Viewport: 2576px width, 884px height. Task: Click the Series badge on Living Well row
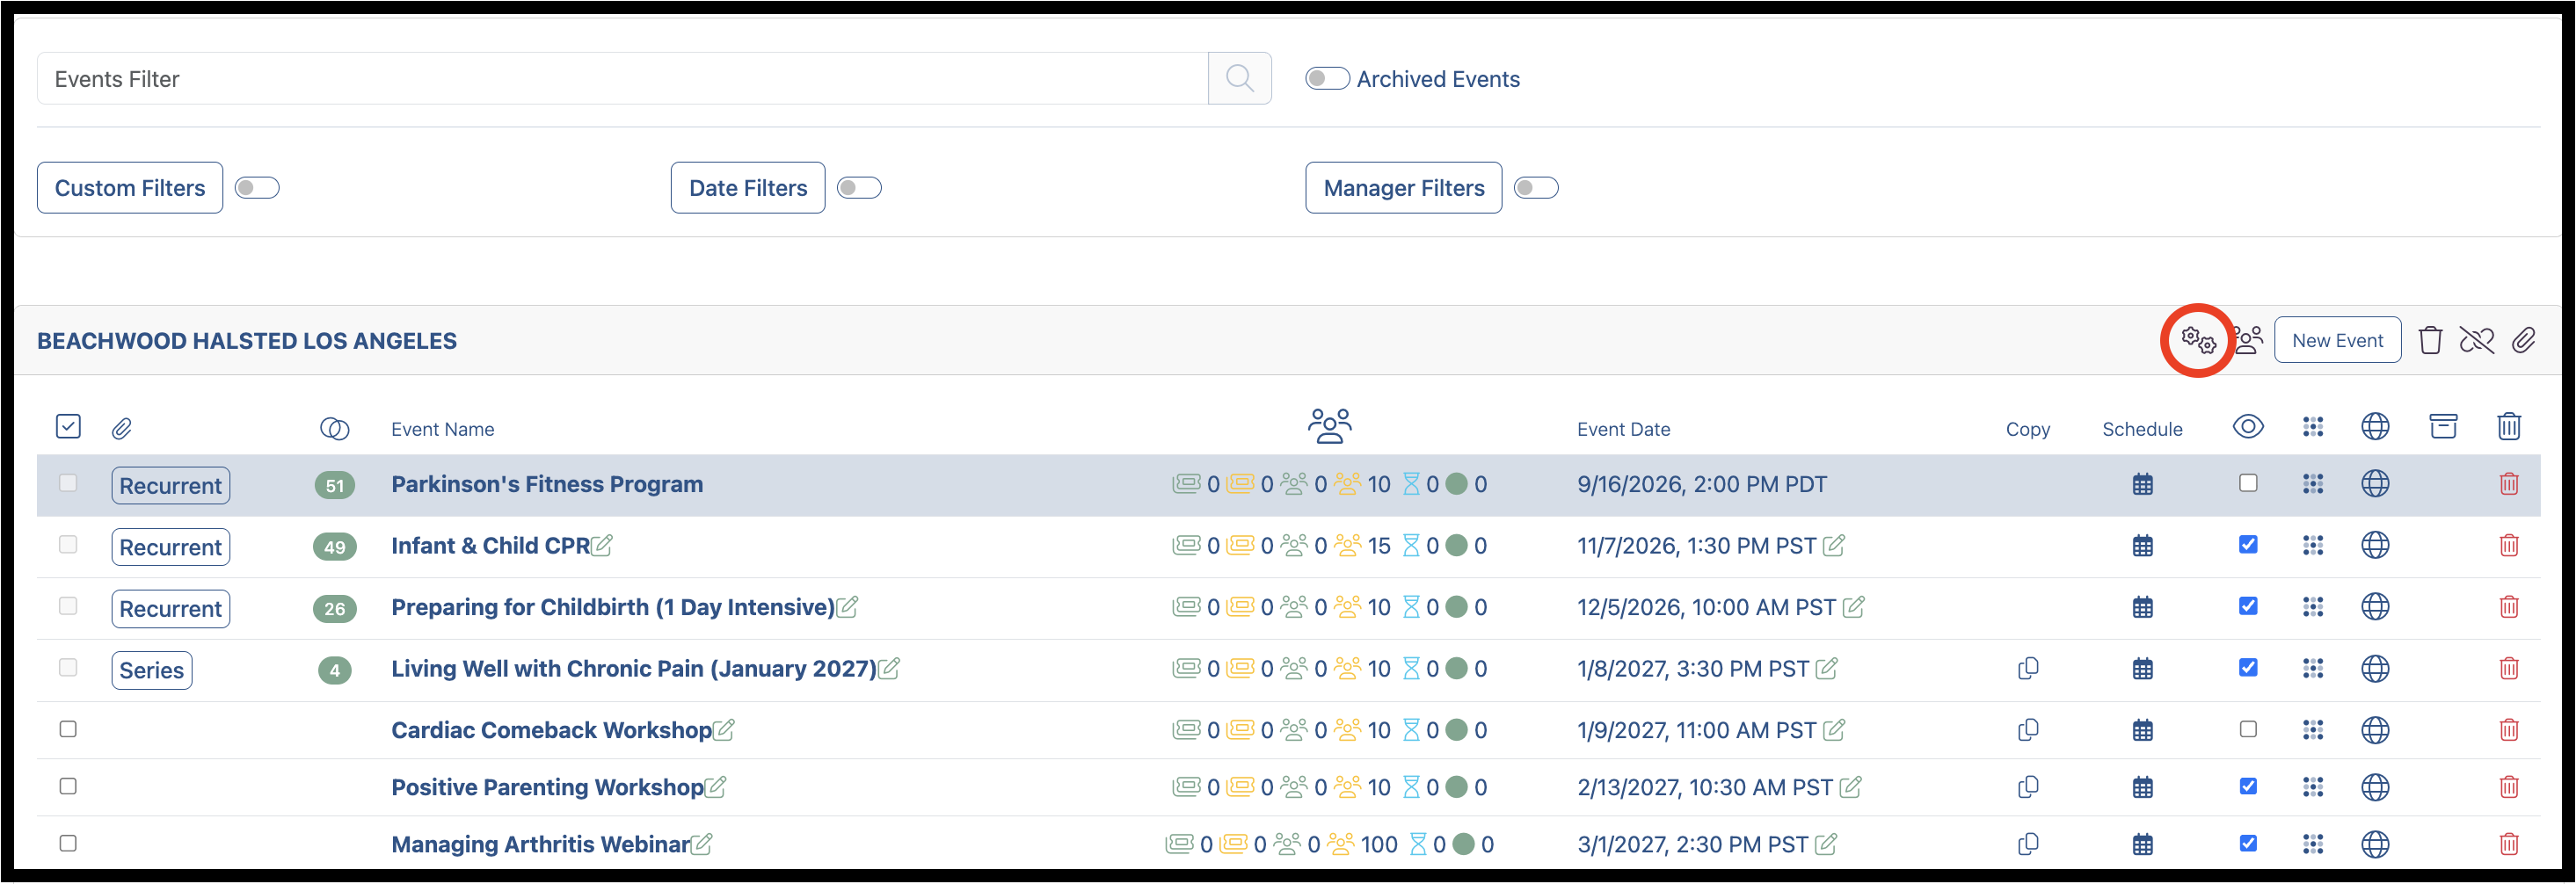pyautogui.click(x=152, y=670)
